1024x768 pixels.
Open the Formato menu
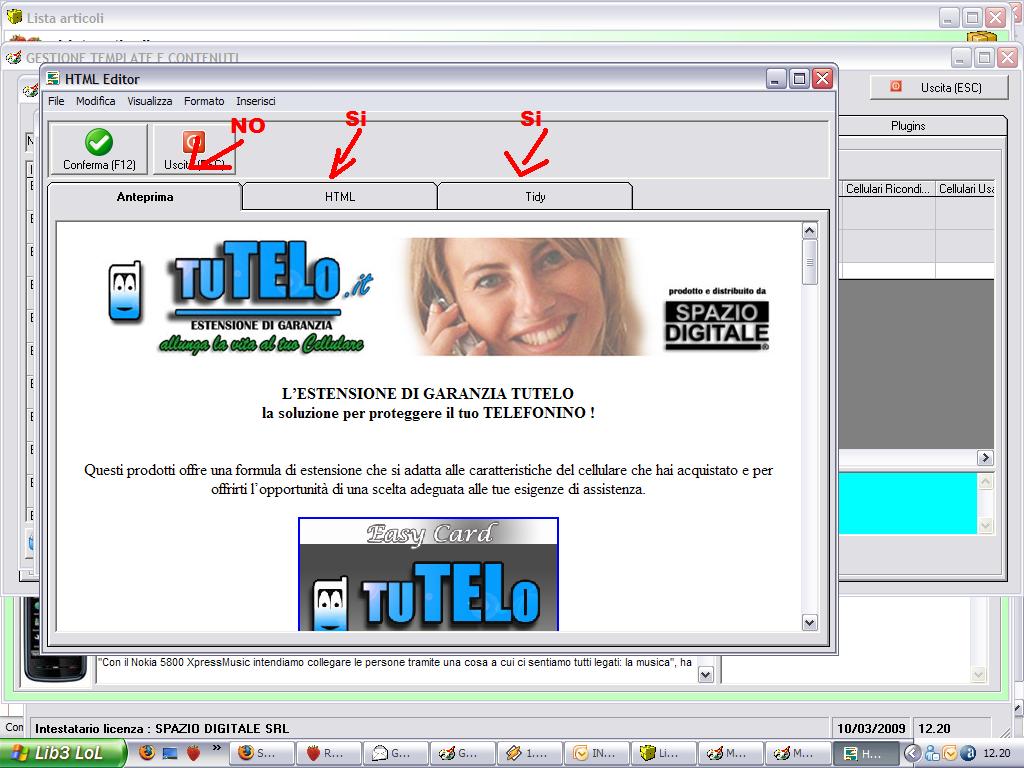(204, 101)
